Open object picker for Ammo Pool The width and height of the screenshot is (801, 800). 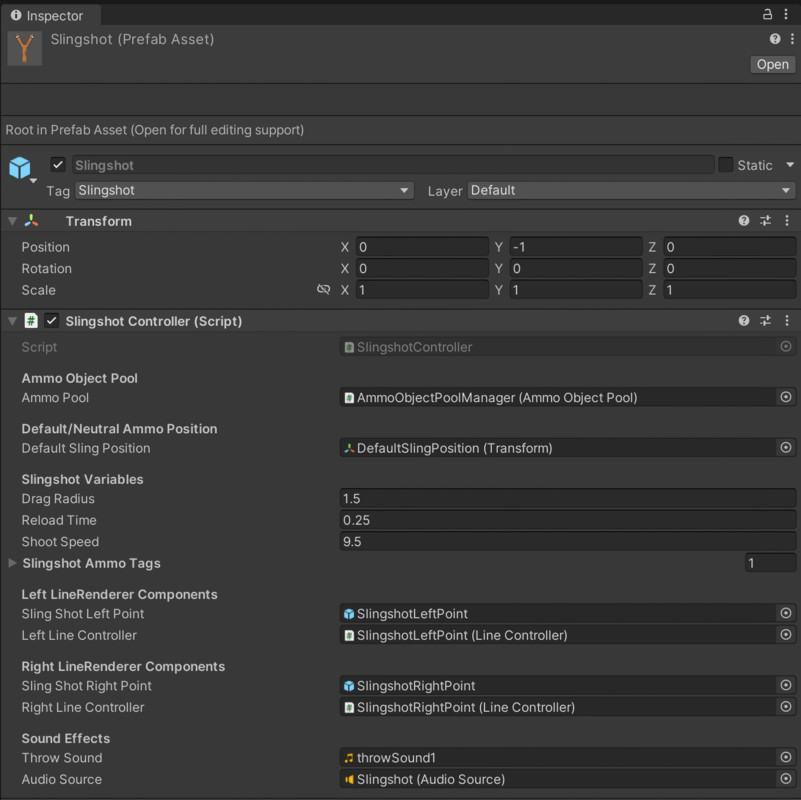[786, 397]
